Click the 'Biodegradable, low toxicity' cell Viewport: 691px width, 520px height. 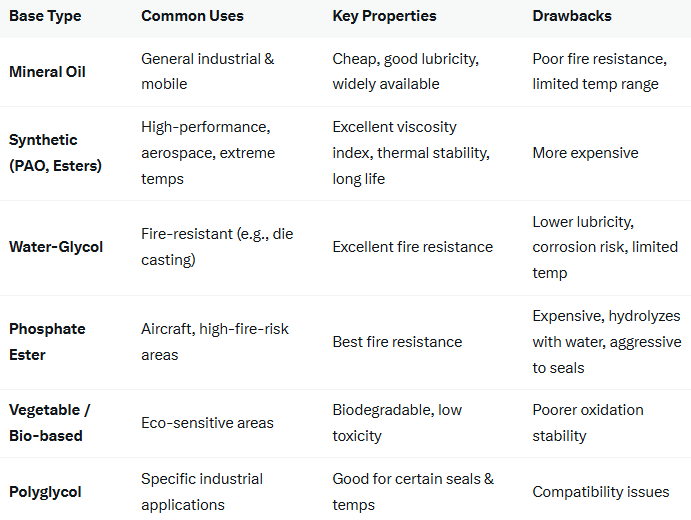tap(397, 423)
